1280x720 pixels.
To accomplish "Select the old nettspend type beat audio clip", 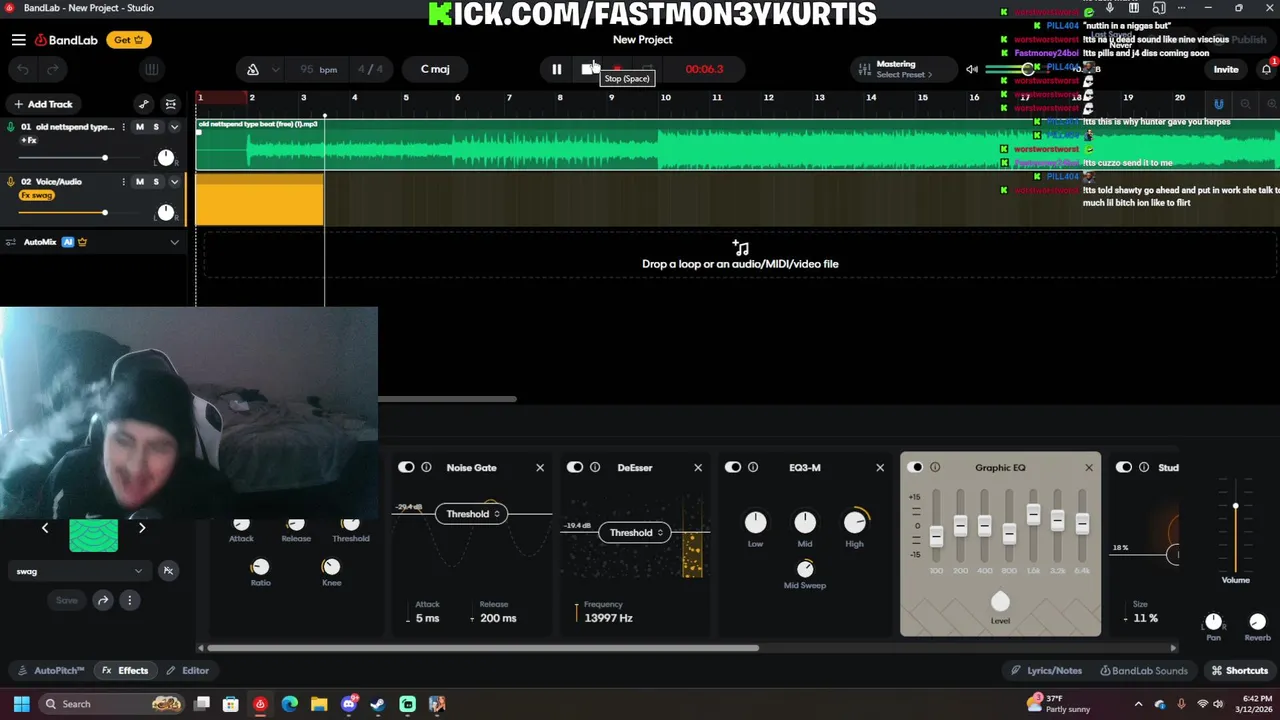I will tap(737, 145).
